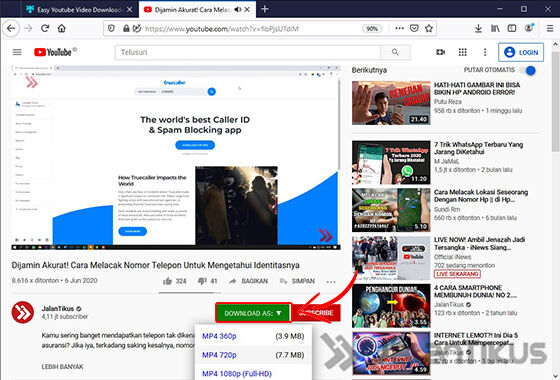Screen dimensions: 560x380
Task: Click the YouTube create video camera icon
Action: coord(441,52)
